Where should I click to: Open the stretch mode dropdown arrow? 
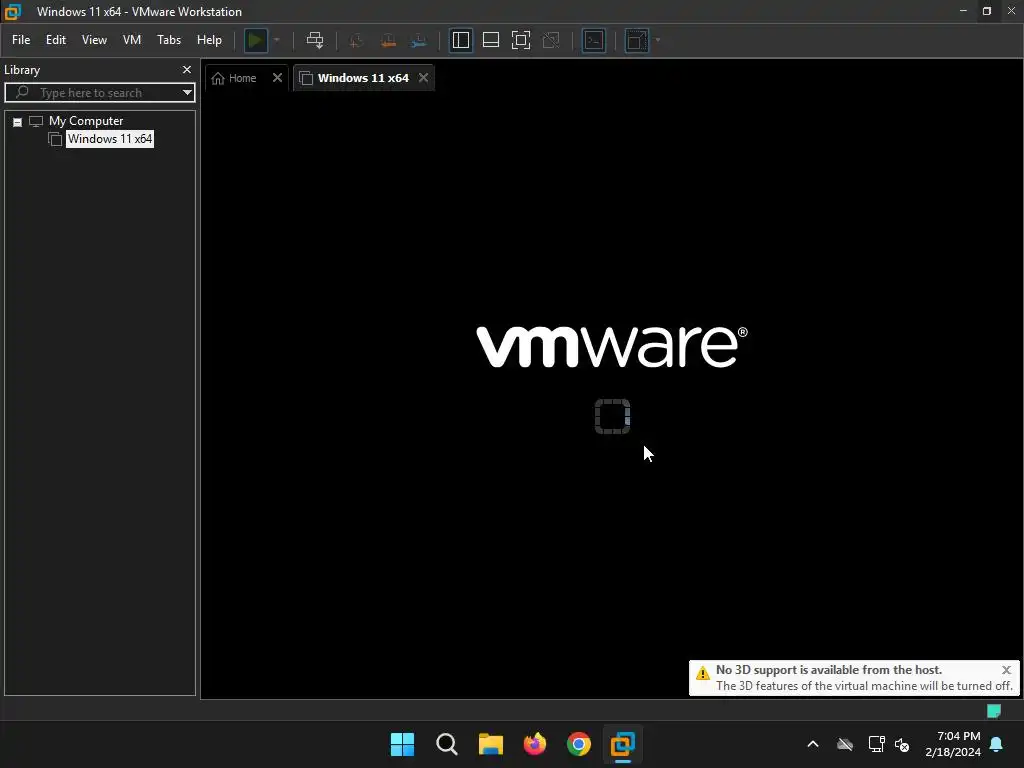(658, 40)
